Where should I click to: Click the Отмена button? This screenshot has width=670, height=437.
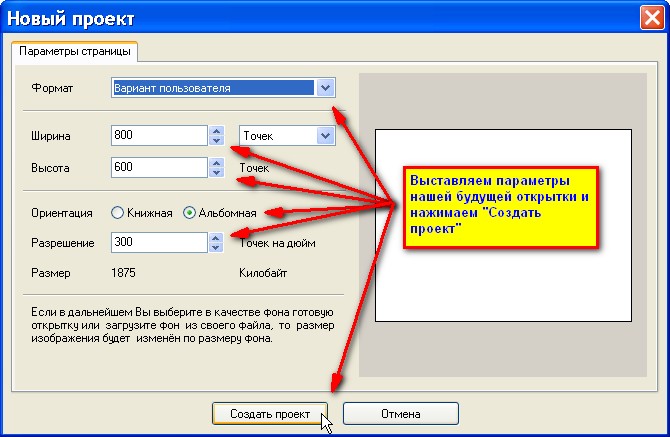[x=400, y=414]
